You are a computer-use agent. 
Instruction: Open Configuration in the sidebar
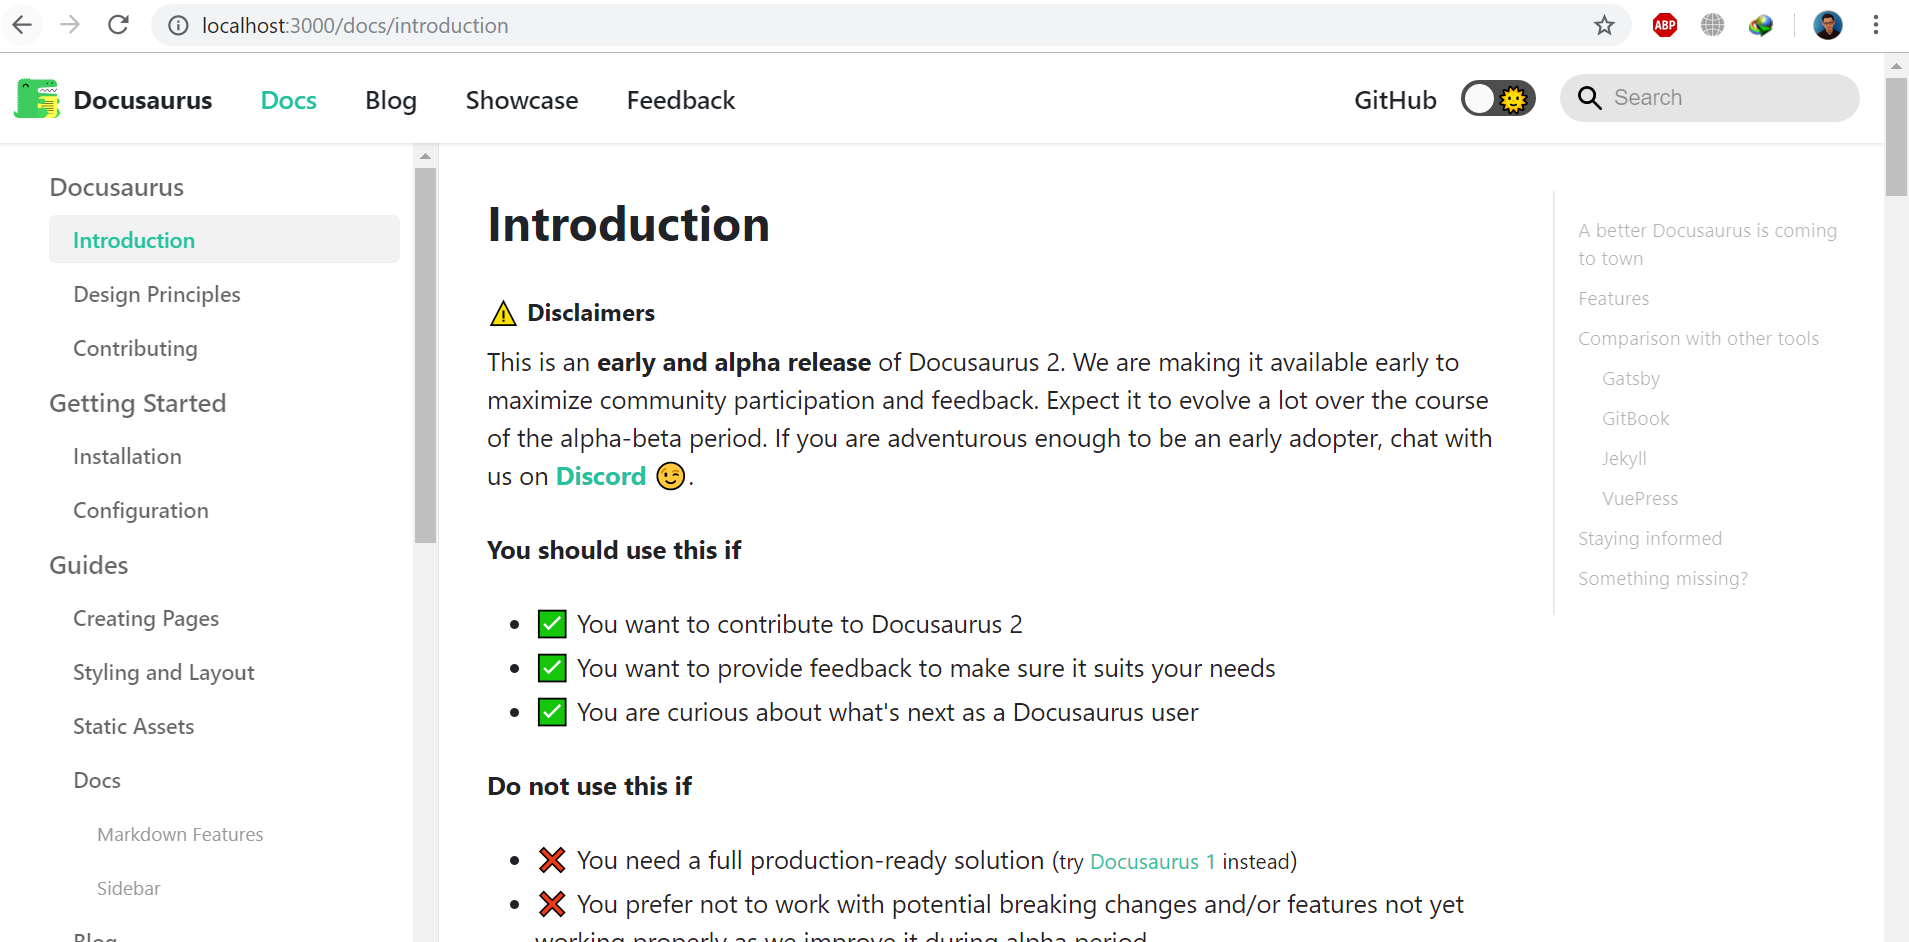coord(141,510)
